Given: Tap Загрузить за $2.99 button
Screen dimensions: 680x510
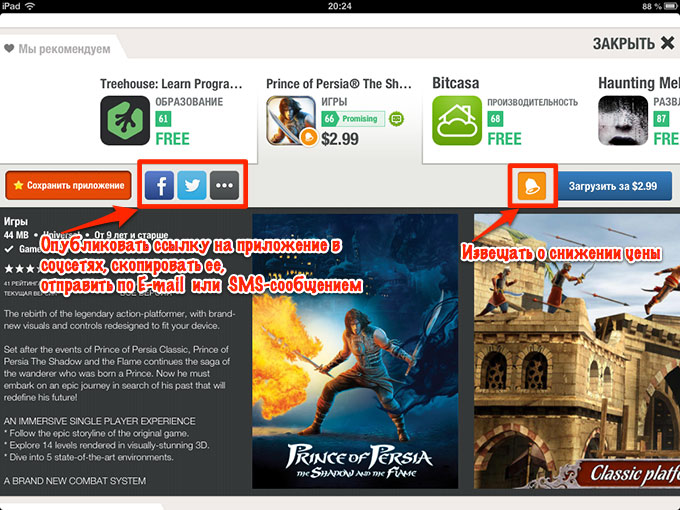Looking at the screenshot, I should point(613,186).
